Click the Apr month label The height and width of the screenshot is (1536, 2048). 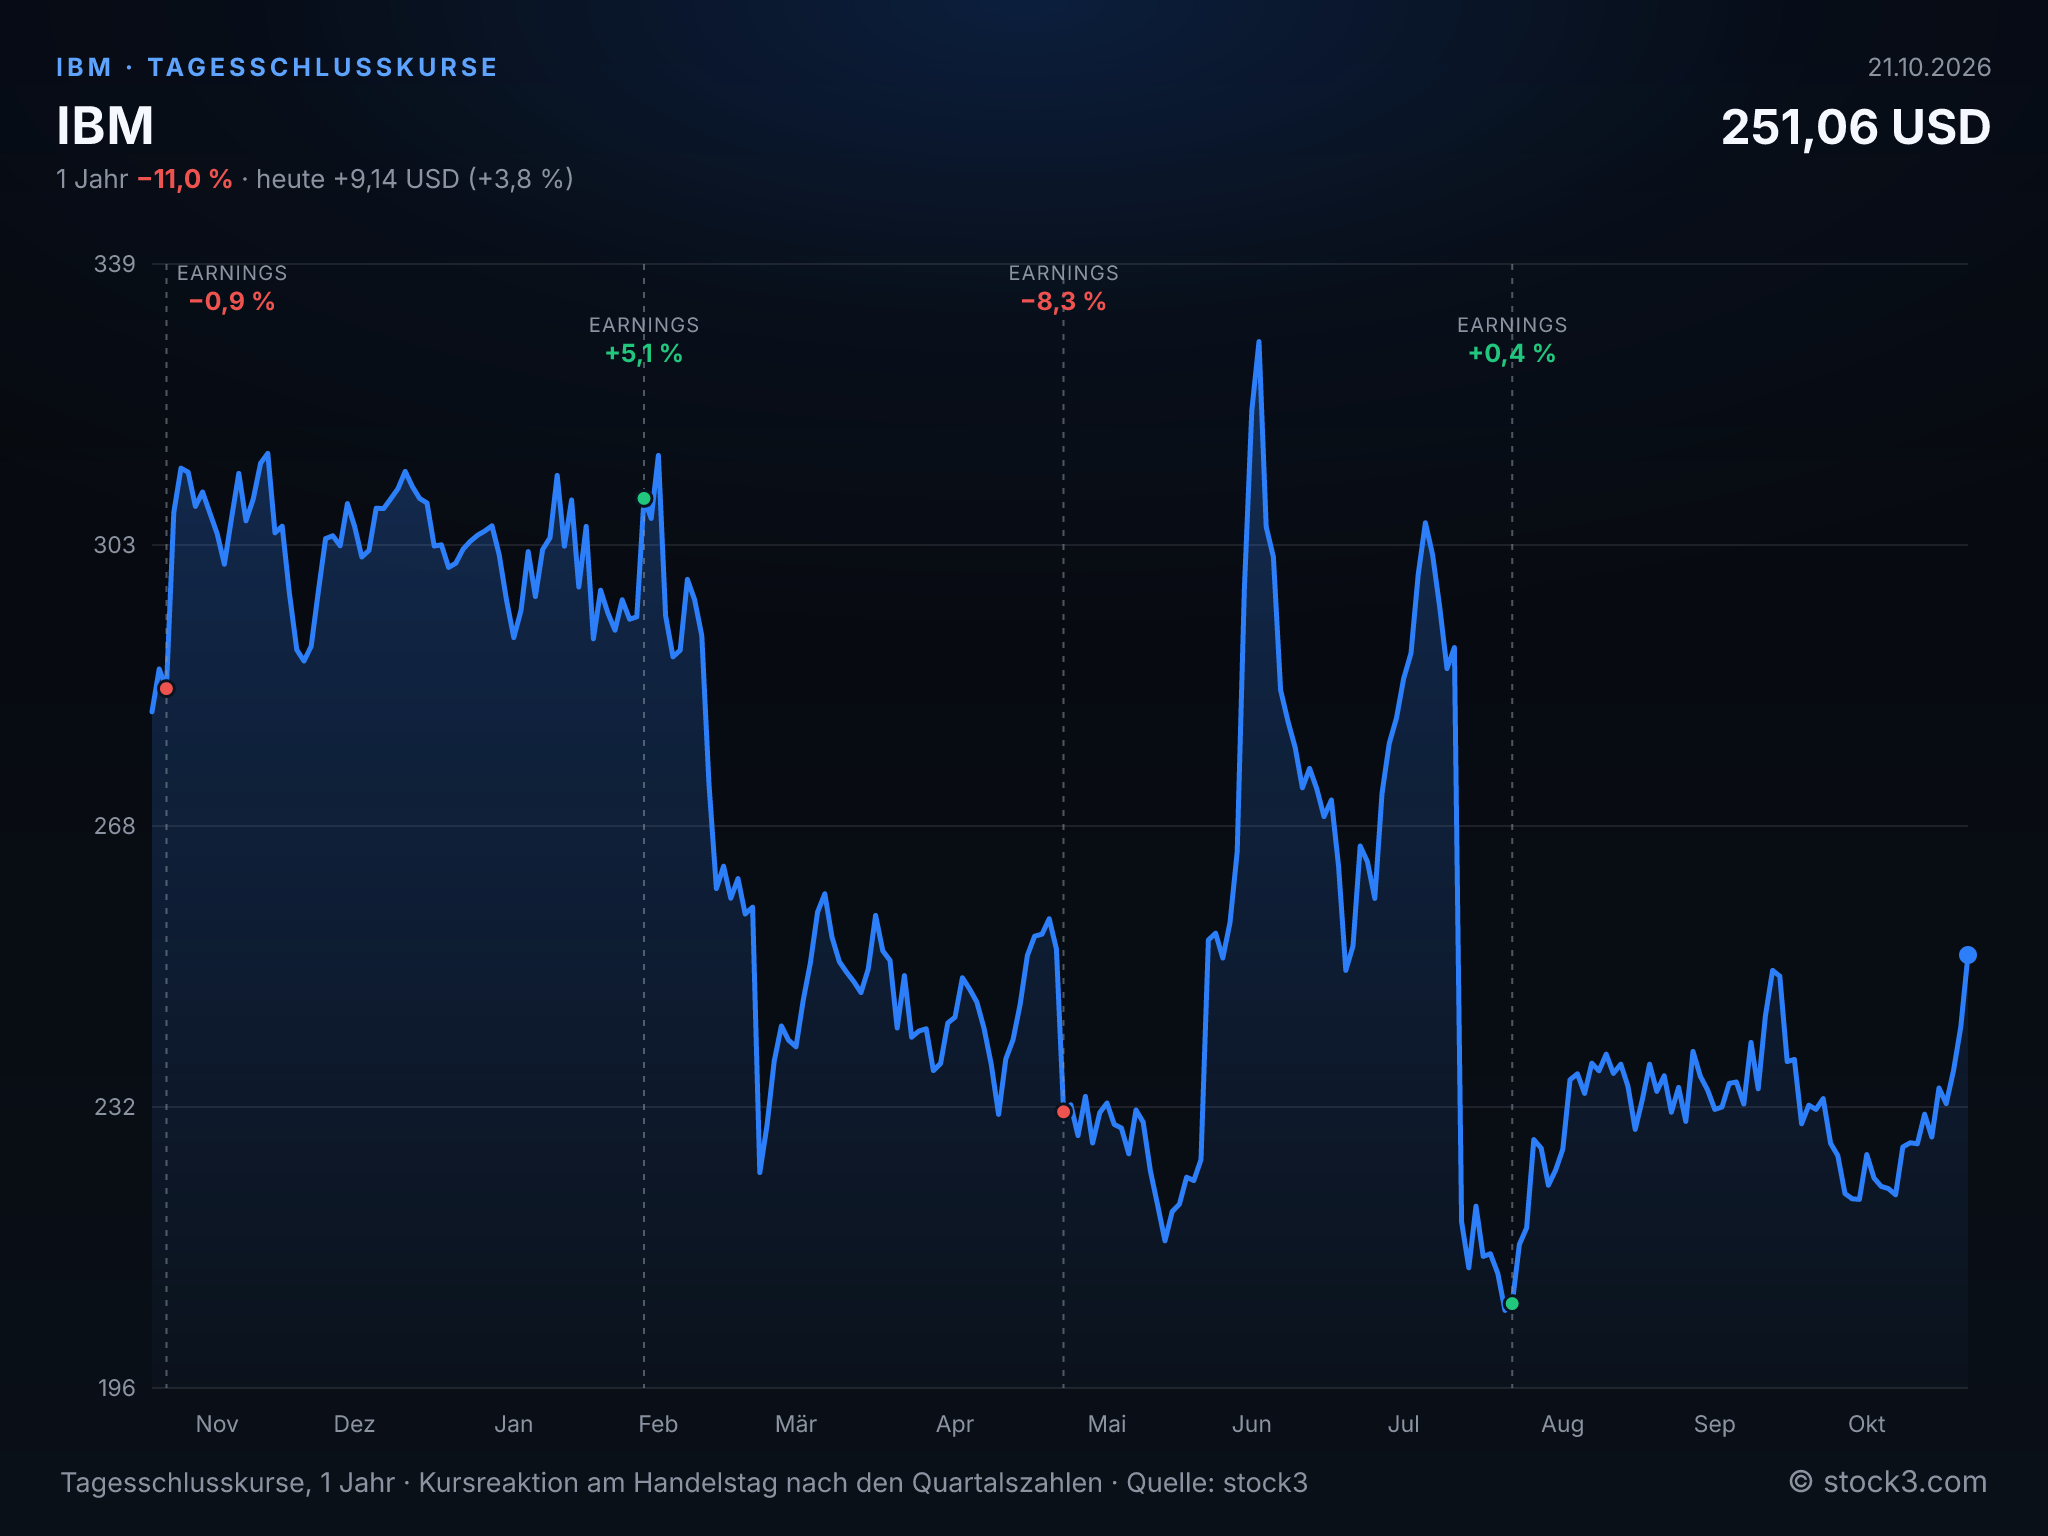955,1424
